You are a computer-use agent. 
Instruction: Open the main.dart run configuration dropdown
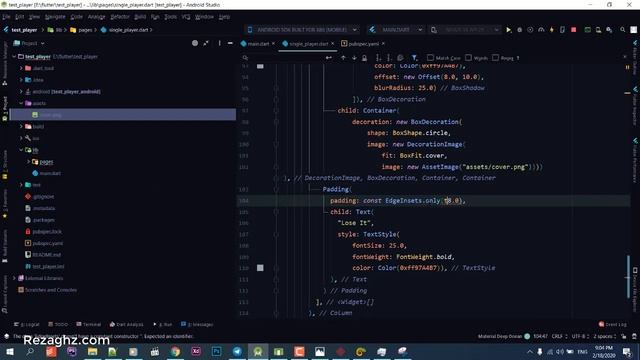click(396, 30)
